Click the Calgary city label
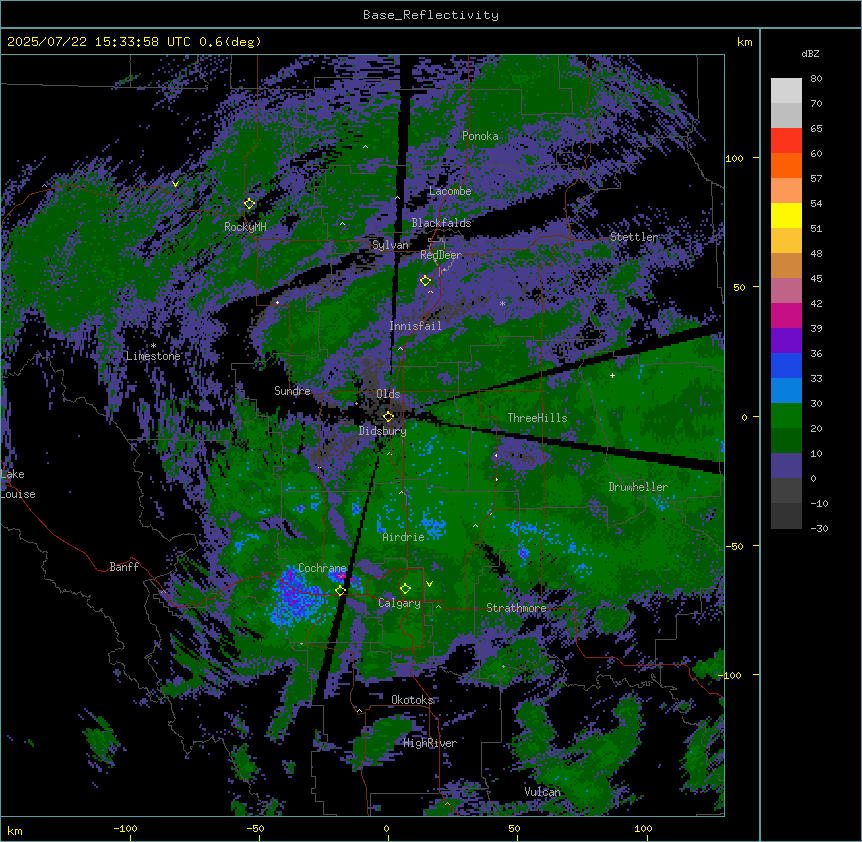Viewport: 862px width, 842px height. pos(399,603)
